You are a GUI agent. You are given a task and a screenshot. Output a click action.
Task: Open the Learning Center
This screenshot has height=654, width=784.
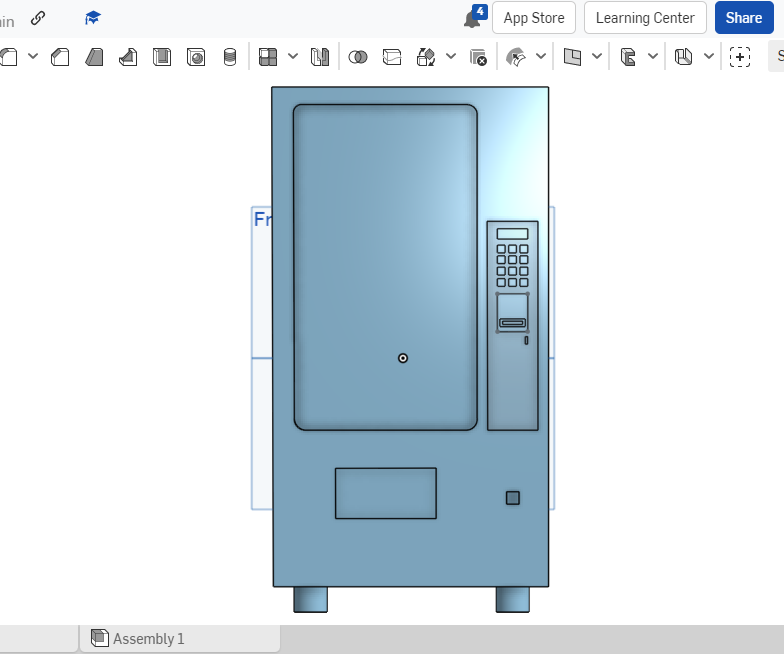(645, 18)
